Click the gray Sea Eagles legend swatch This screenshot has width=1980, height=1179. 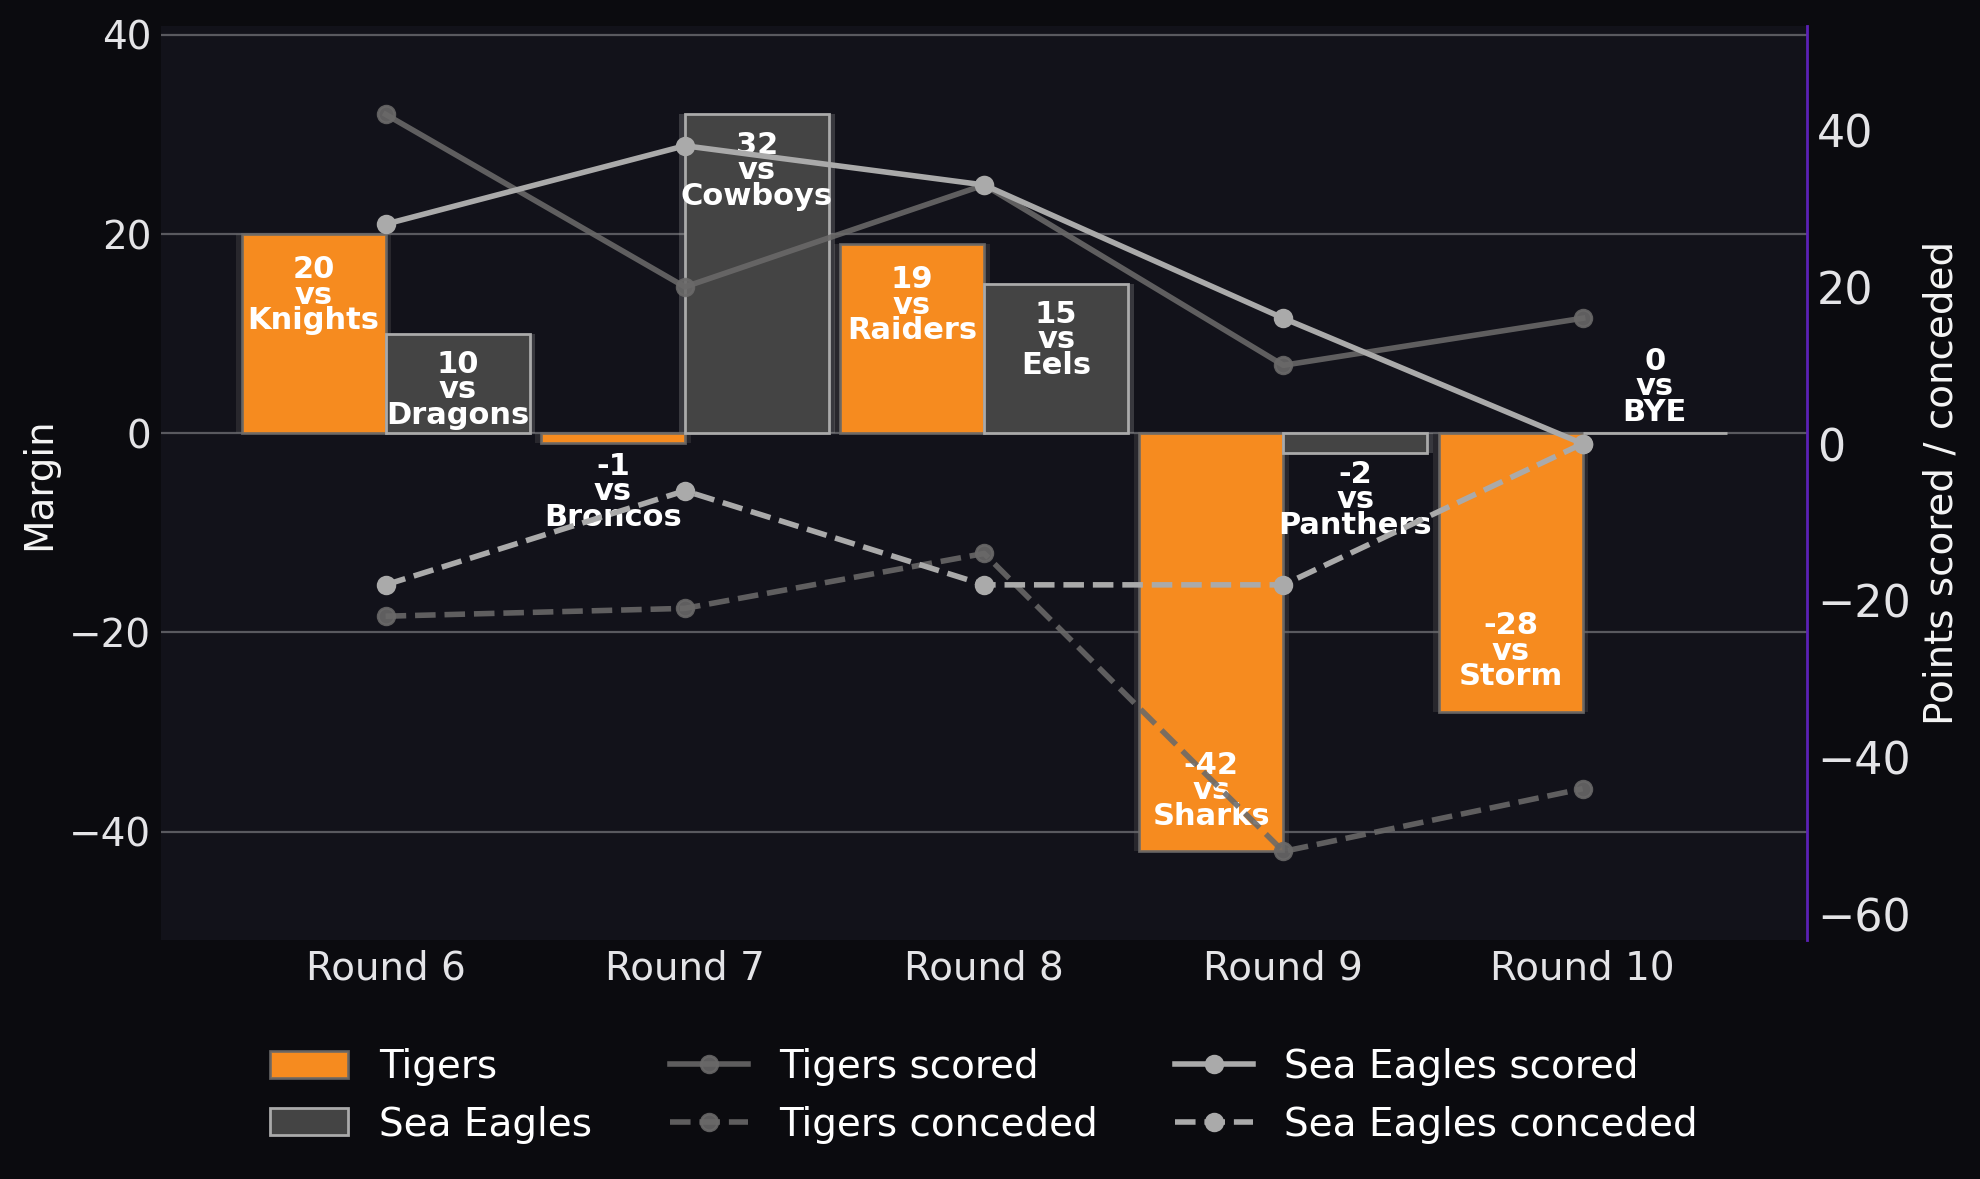point(309,1122)
